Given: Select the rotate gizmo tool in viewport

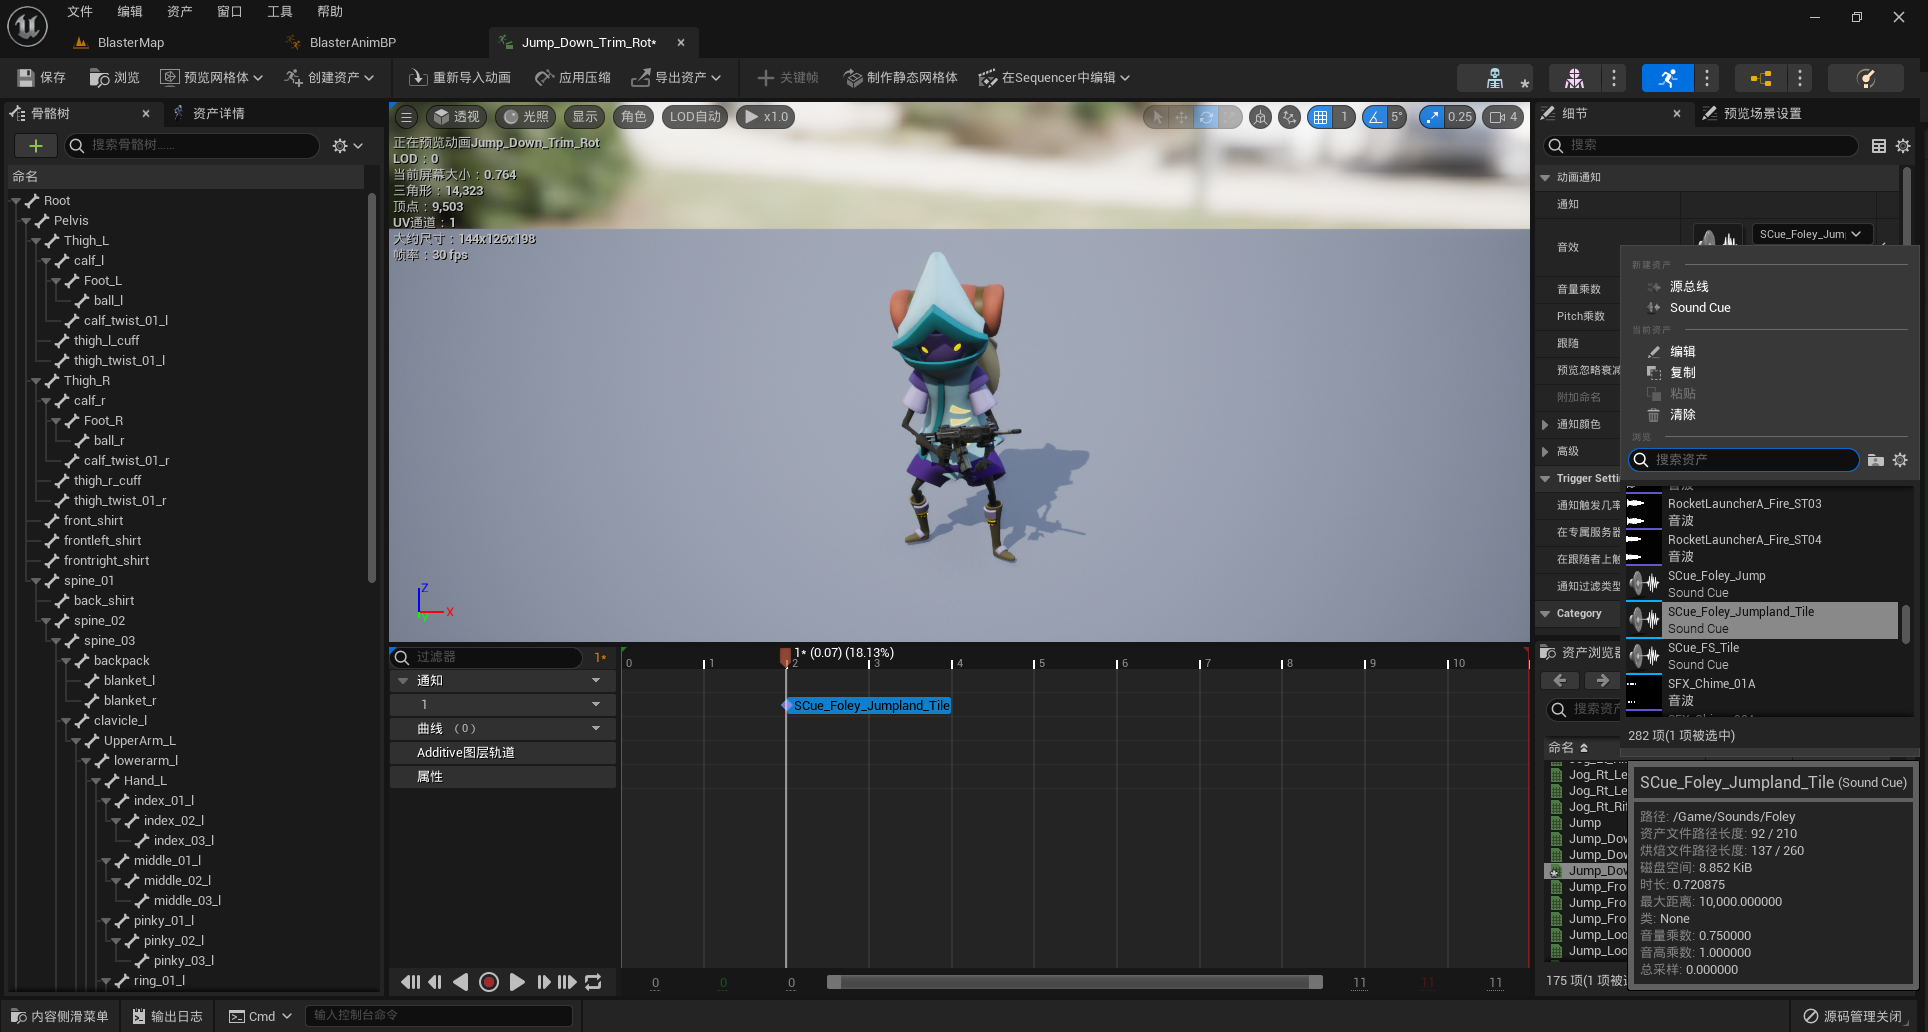Looking at the screenshot, I should pyautogui.click(x=1206, y=117).
